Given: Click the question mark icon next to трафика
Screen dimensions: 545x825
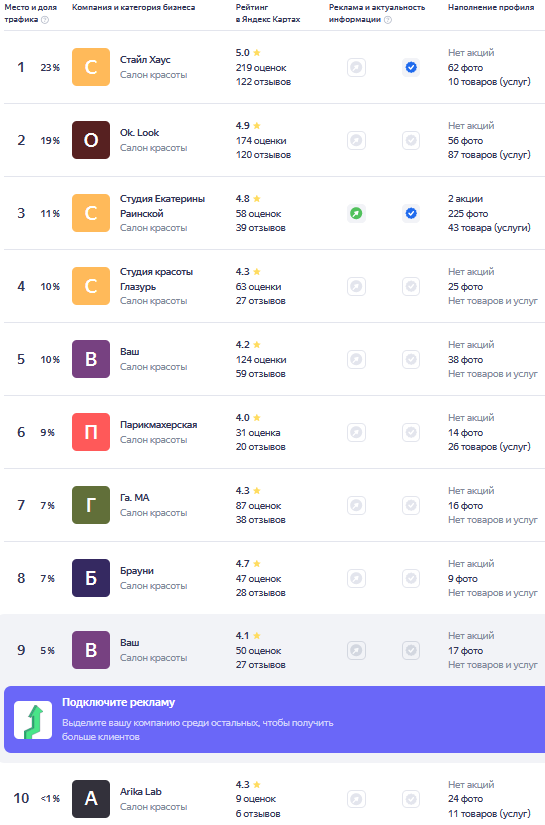Looking at the screenshot, I should [45, 19].
